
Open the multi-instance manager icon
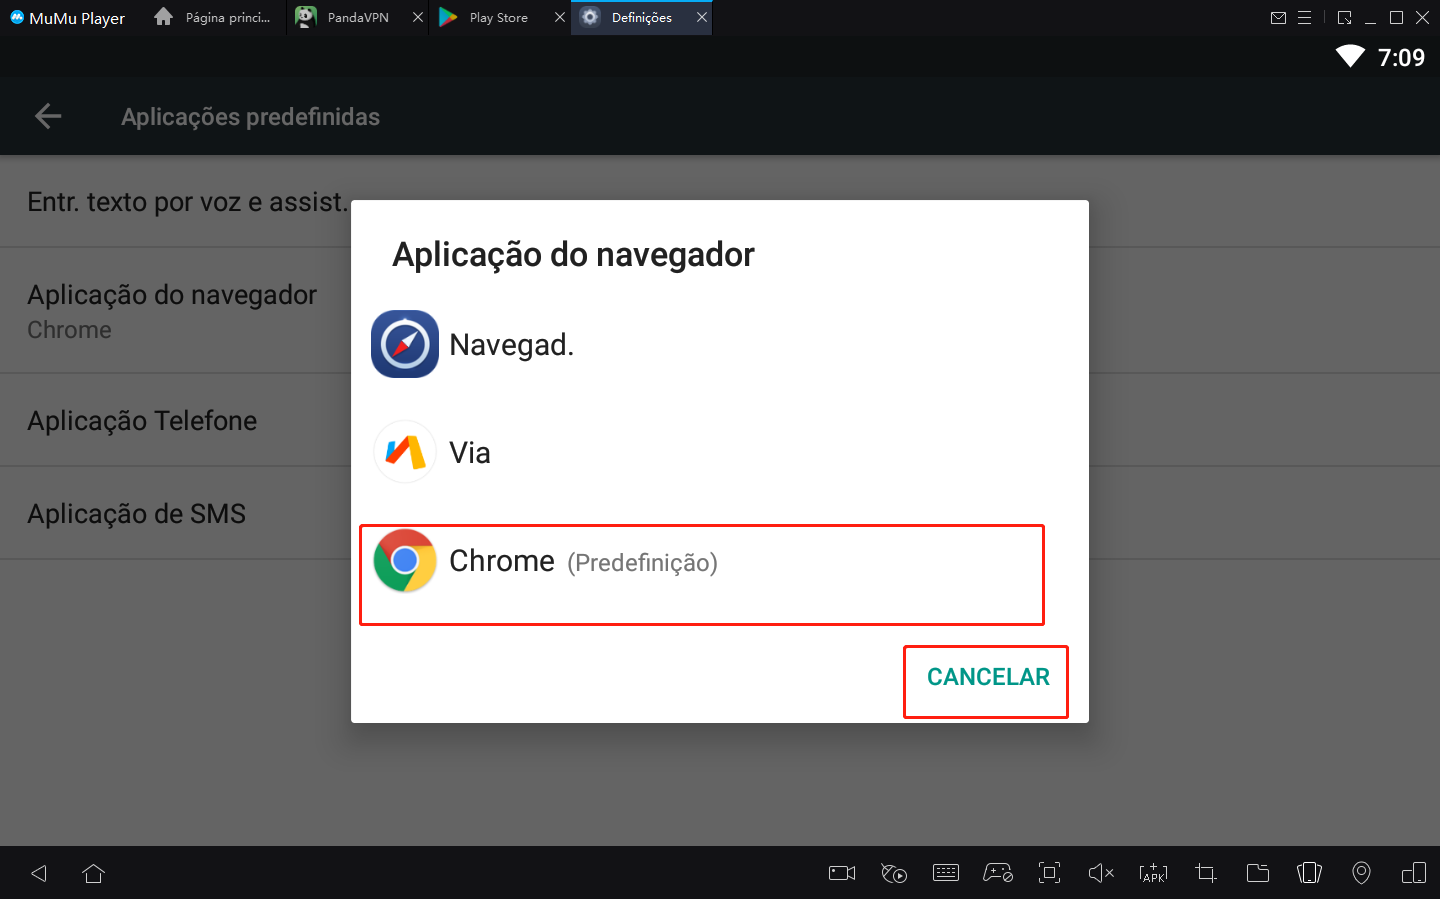pos(1413,872)
